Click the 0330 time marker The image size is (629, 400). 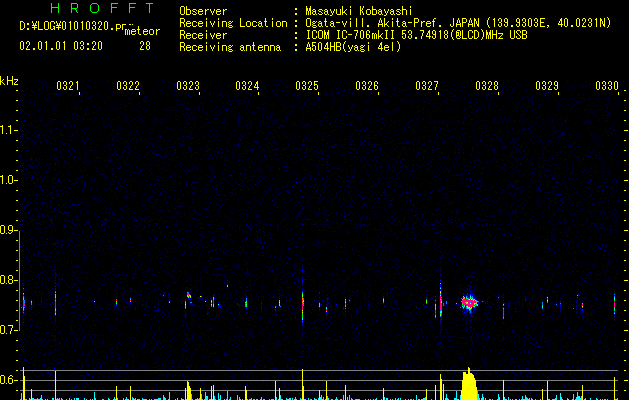click(607, 86)
